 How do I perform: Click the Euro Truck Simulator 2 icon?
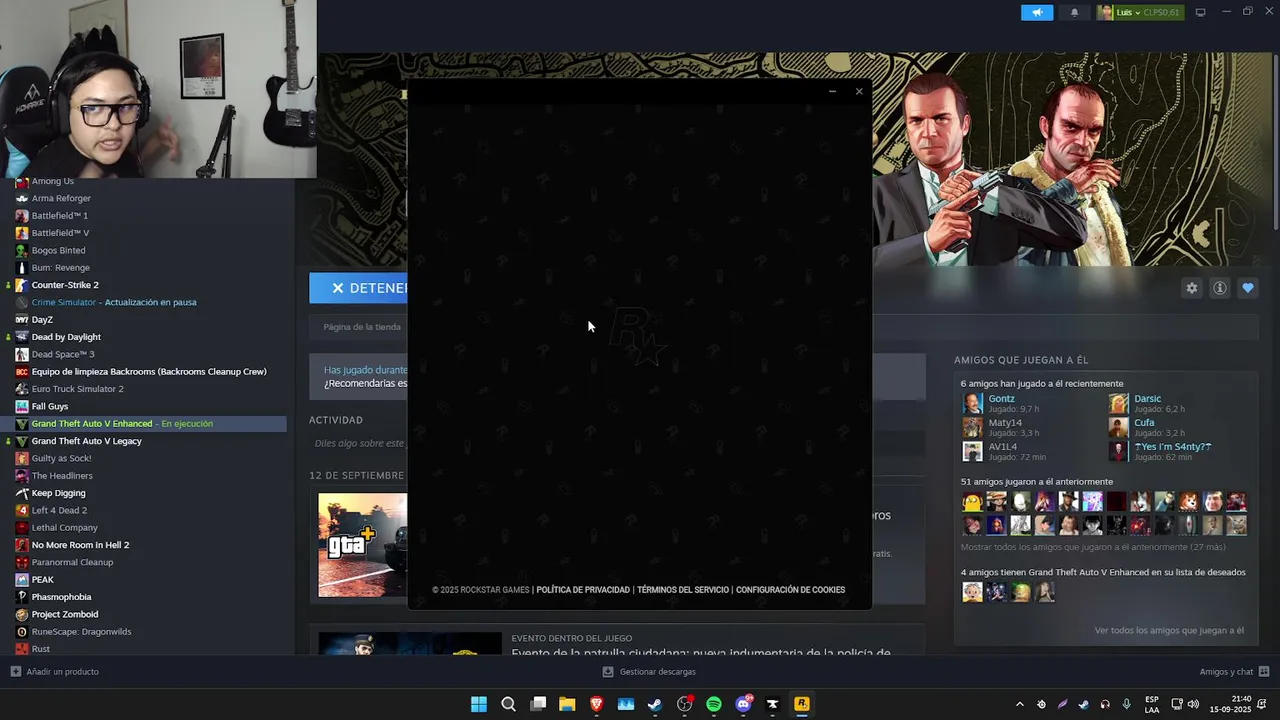22,389
